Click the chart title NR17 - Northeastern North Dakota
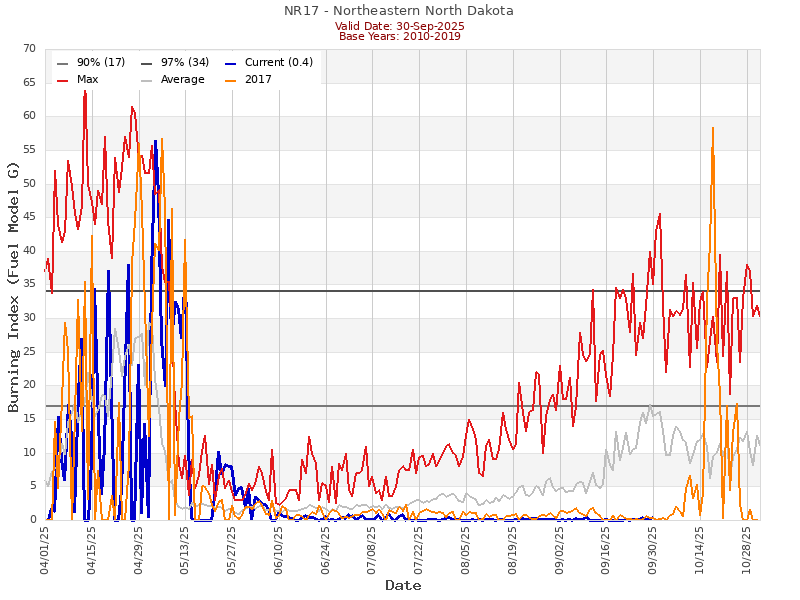Viewport: 800px width, 600px height. coord(399,11)
